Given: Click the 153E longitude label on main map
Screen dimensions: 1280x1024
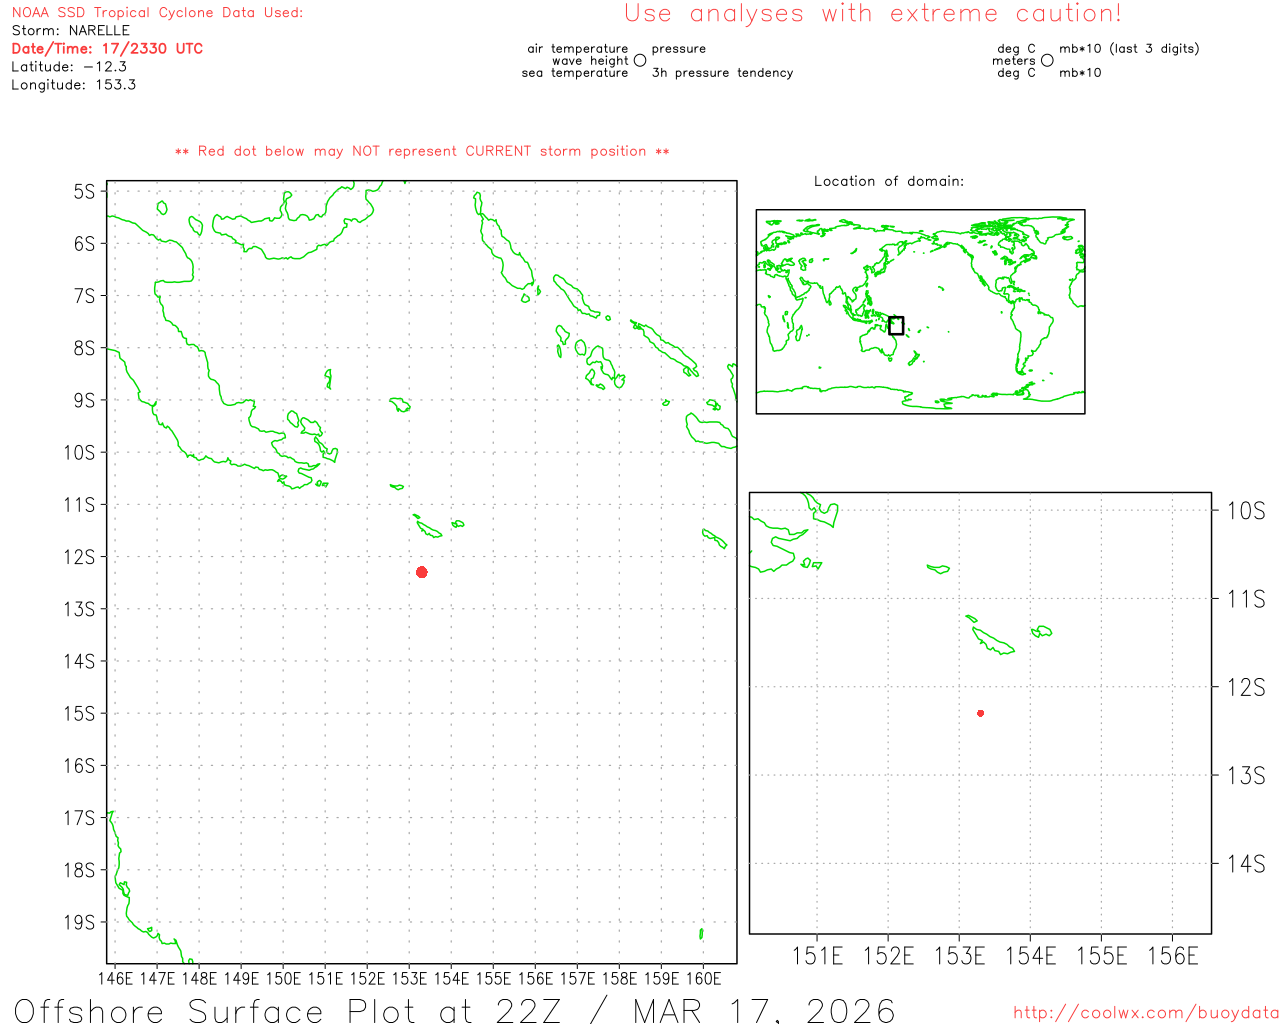Looking at the screenshot, I should point(409,978).
